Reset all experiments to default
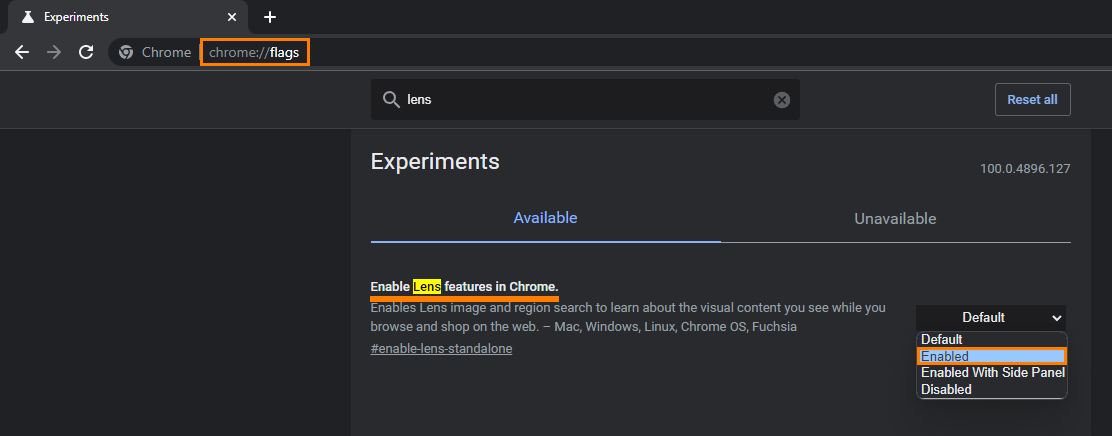Viewport: 1112px width, 436px height. (1033, 99)
